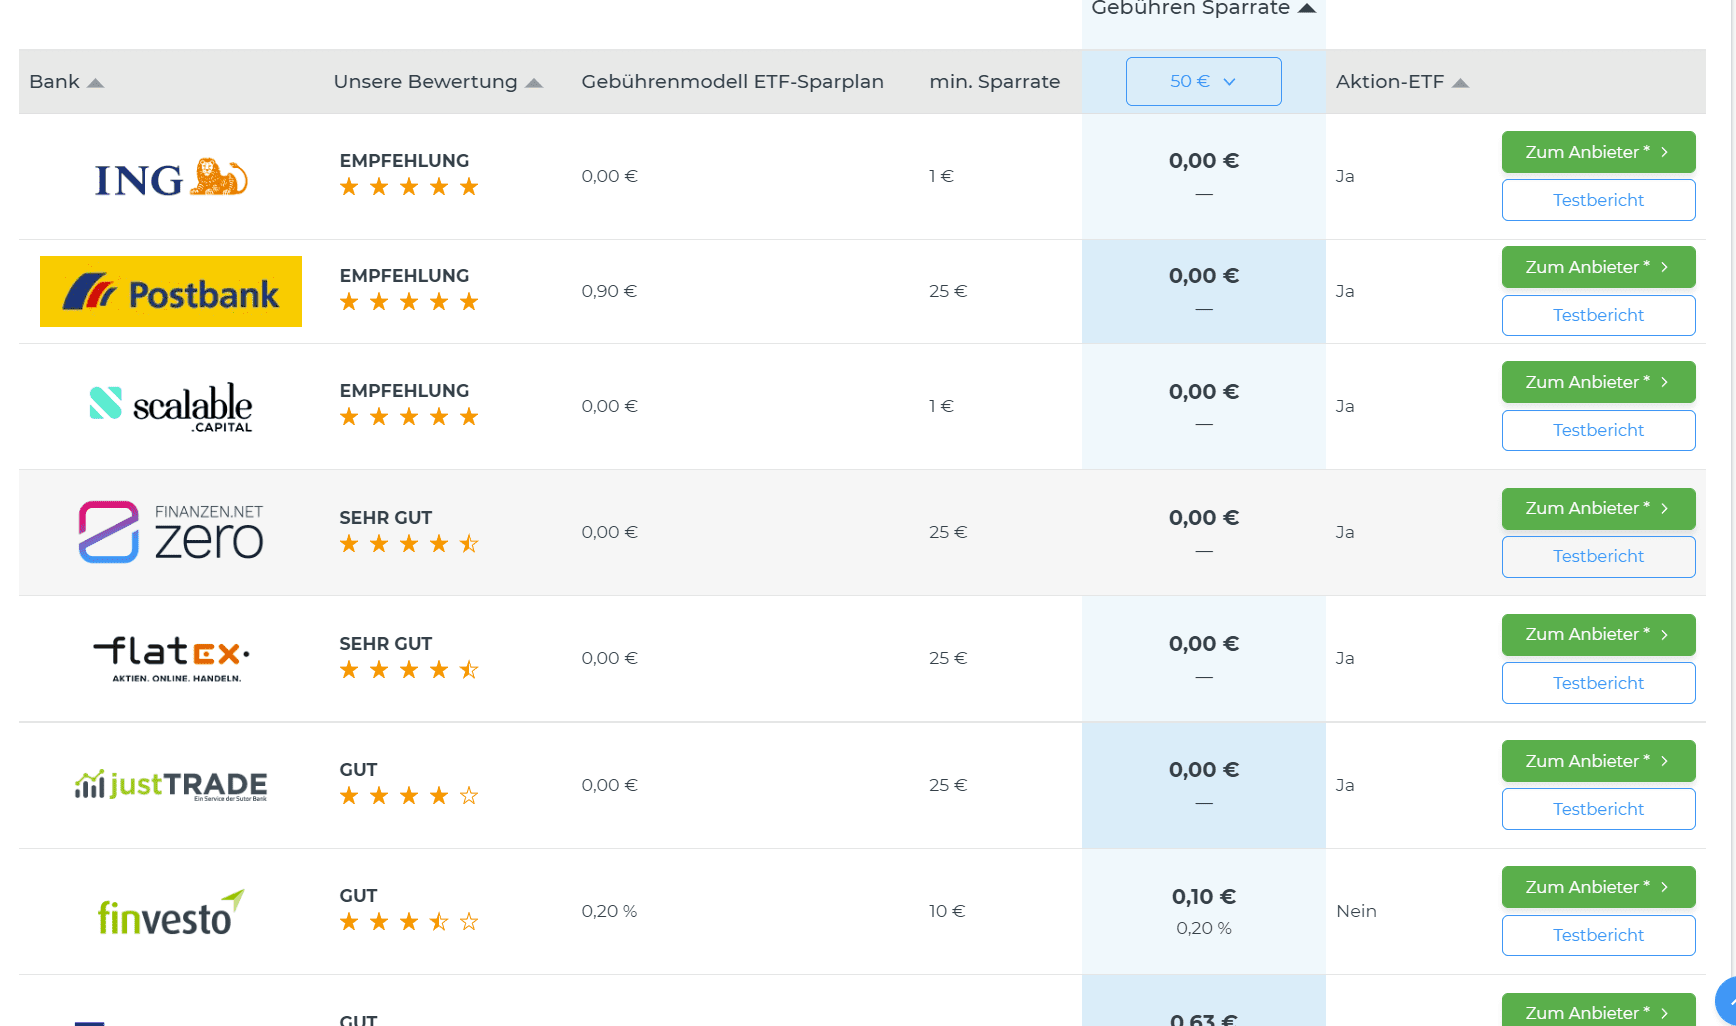1736x1026 pixels.
Task: Click the Scalable Capital star rating
Action: [409, 417]
